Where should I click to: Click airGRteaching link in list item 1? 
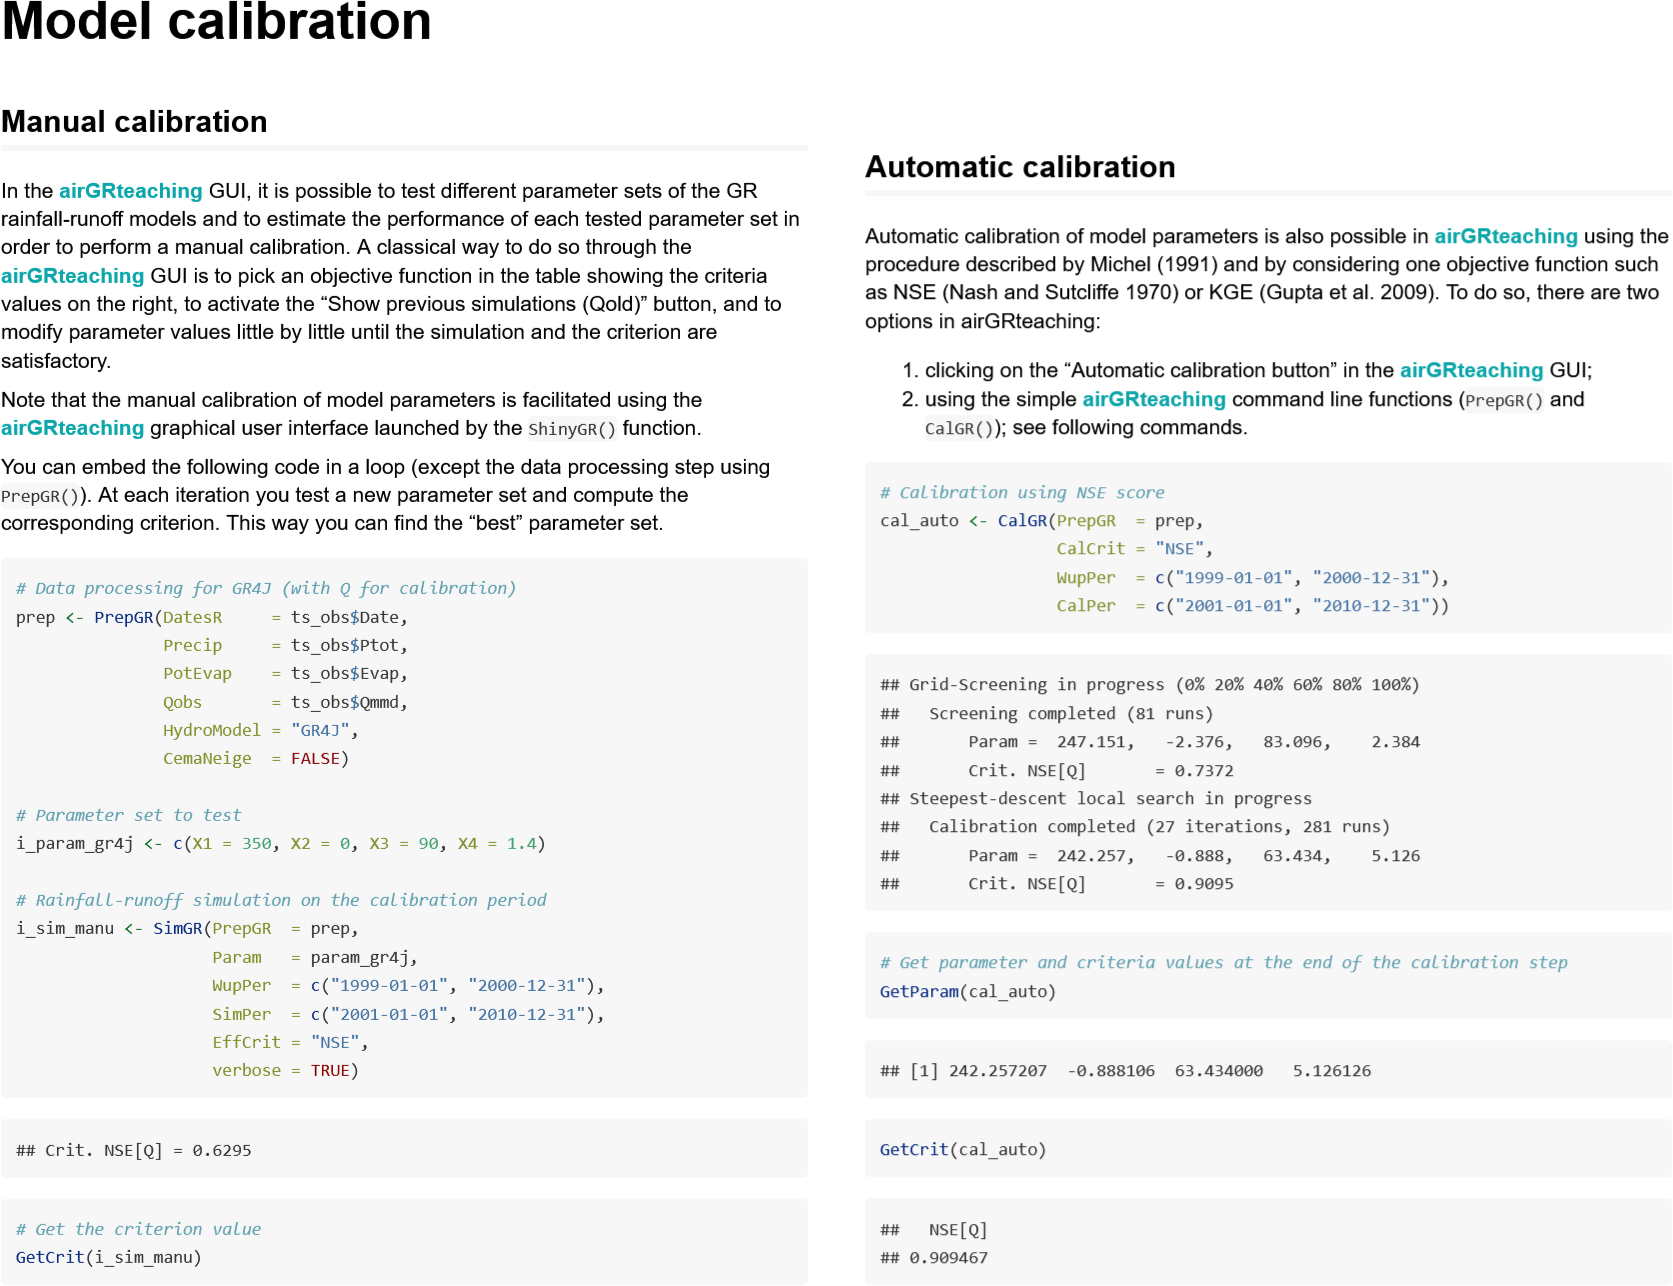[x=1471, y=370]
